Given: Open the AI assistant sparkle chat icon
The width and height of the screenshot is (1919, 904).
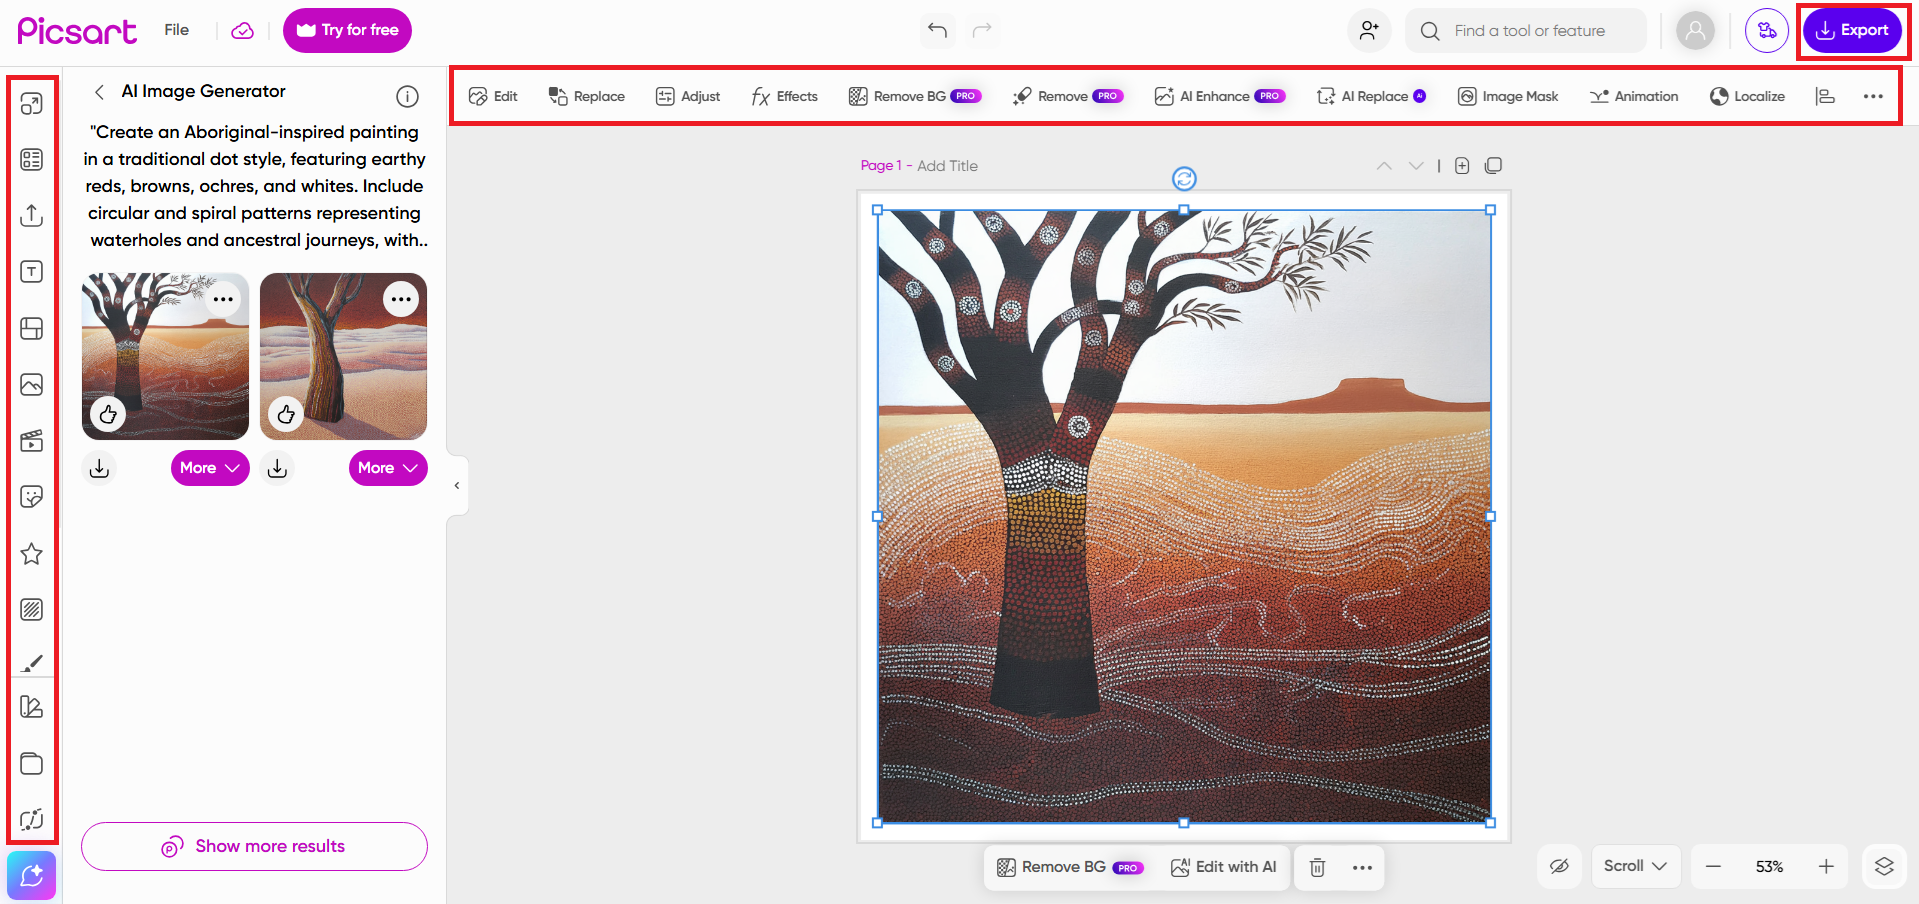Looking at the screenshot, I should [x=32, y=876].
